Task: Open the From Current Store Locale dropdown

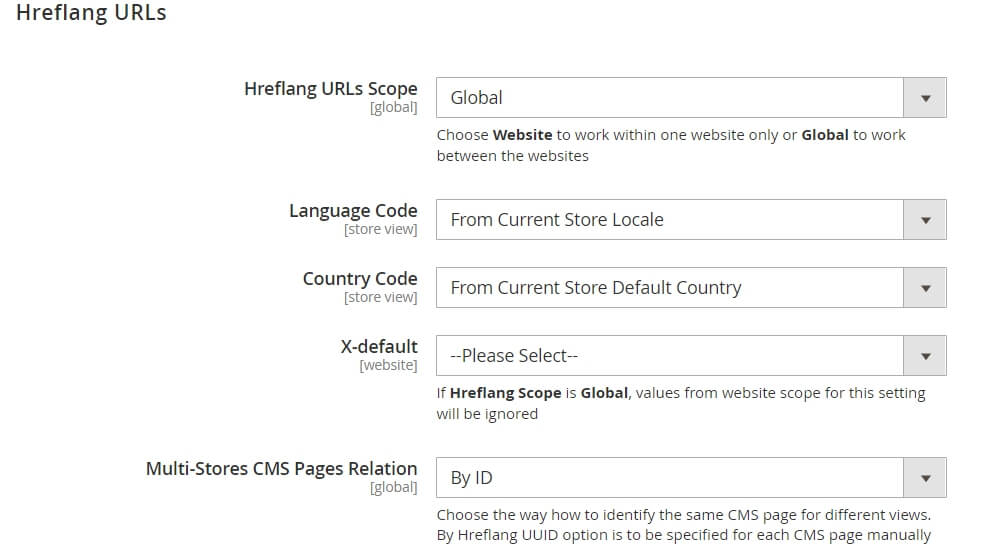Action: pyautogui.click(x=691, y=220)
